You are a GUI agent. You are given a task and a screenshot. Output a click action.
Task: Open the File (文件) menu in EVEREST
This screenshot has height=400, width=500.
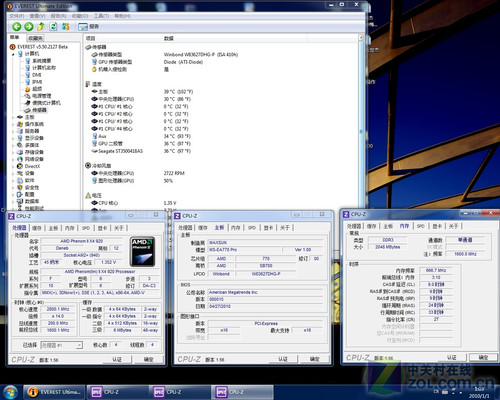point(17,16)
